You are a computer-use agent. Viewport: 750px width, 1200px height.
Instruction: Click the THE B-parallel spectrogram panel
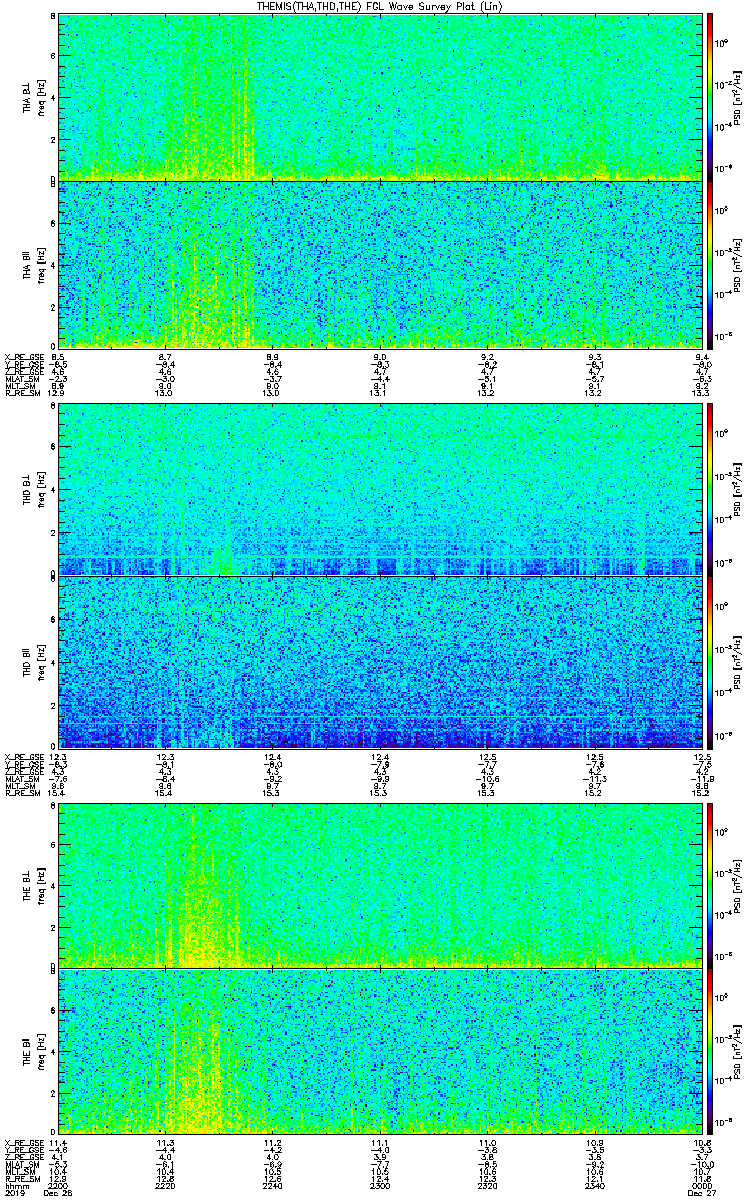(x=380, y=1051)
